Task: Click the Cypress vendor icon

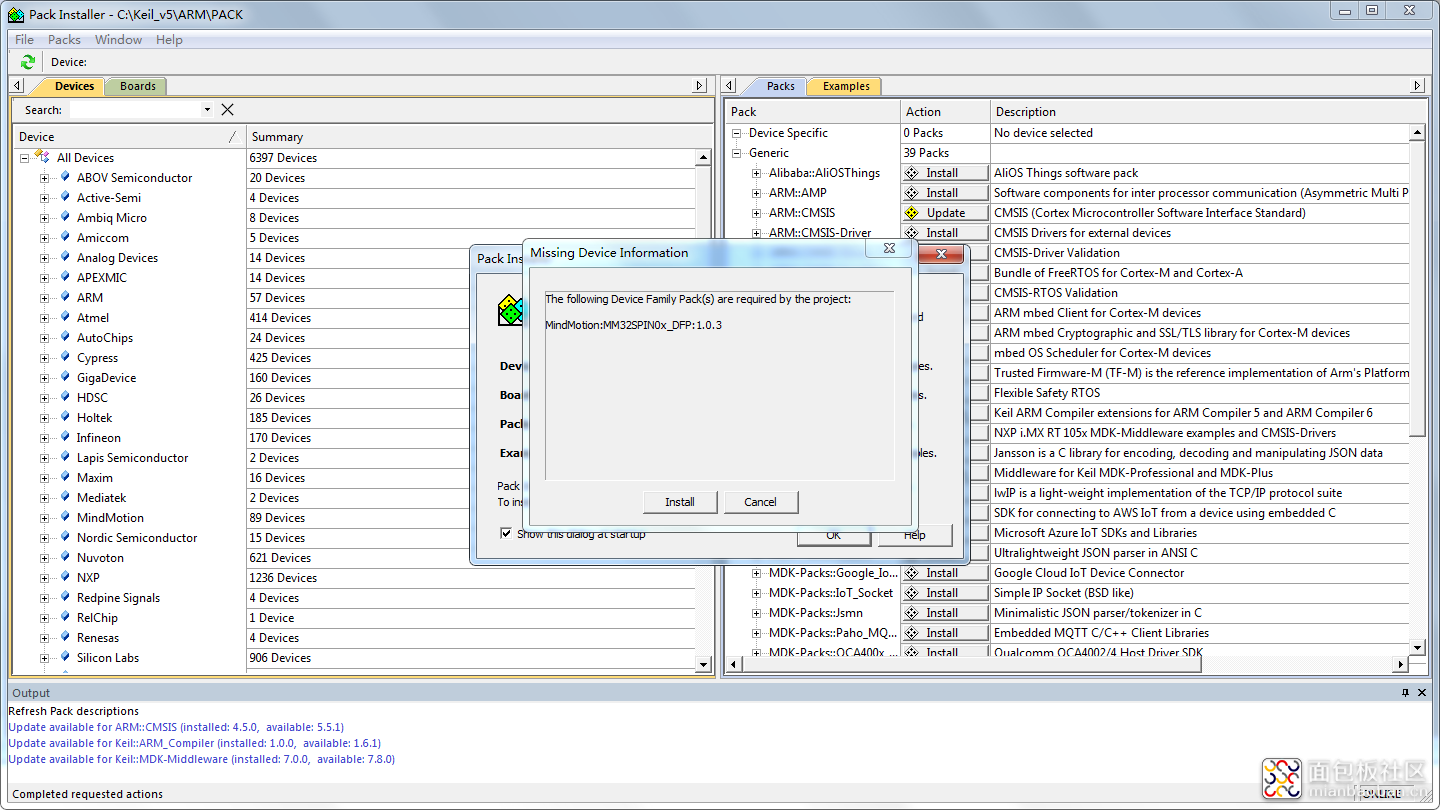Action: tap(65, 357)
